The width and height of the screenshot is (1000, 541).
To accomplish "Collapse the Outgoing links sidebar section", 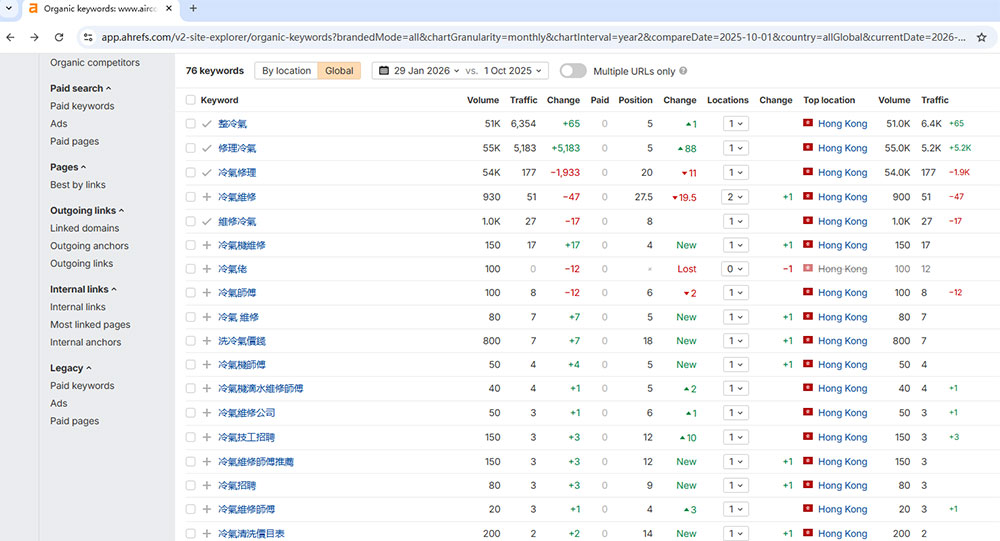I will click(x=87, y=211).
